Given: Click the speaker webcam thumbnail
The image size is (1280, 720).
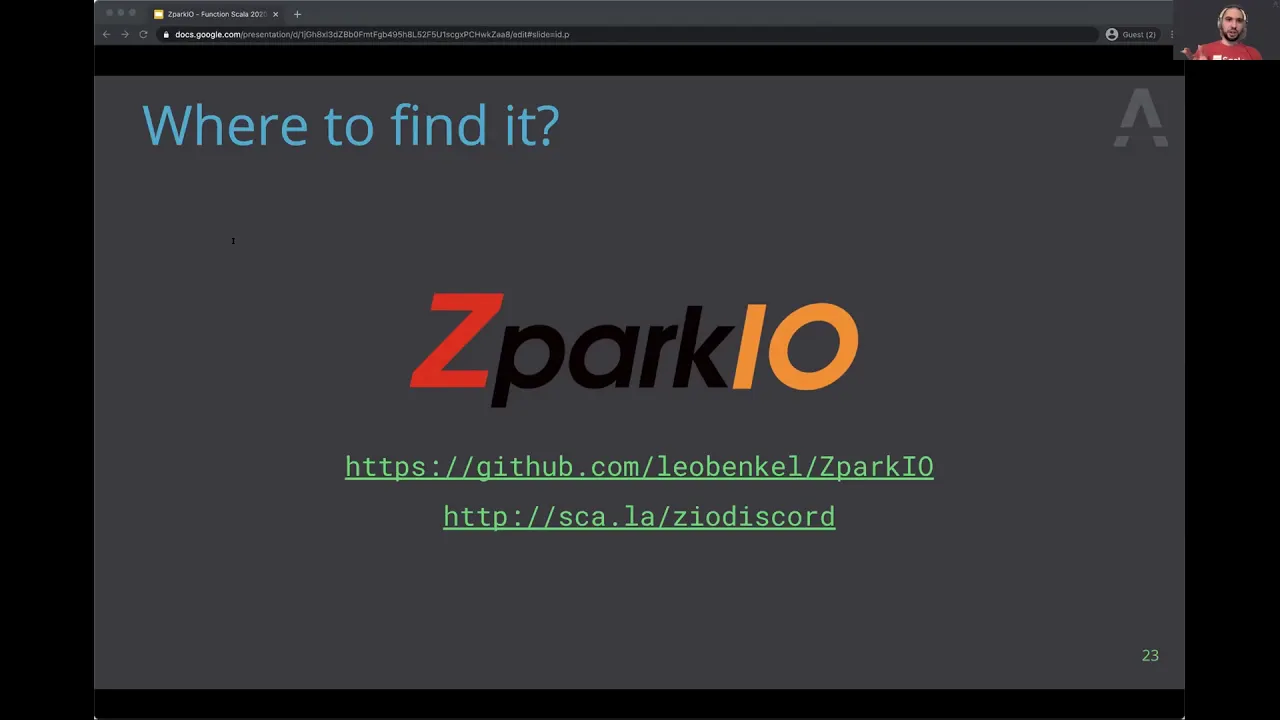Looking at the screenshot, I should pos(1226,31).
